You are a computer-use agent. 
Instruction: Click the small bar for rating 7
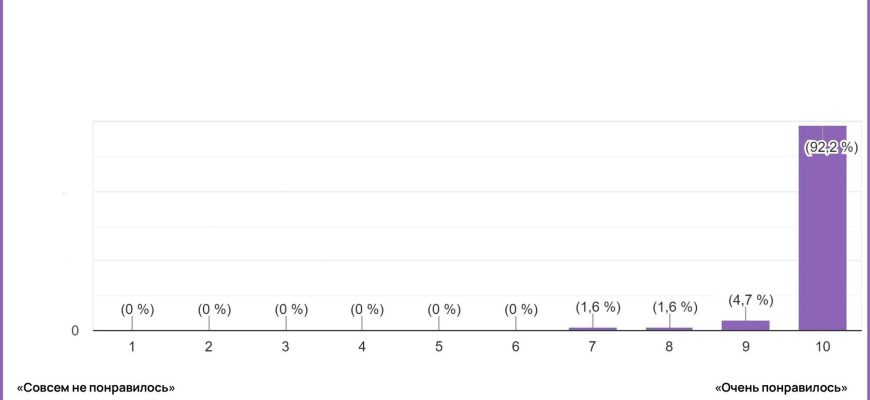click(x=592, y=328)
